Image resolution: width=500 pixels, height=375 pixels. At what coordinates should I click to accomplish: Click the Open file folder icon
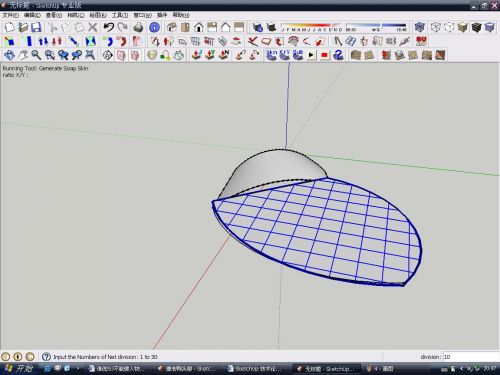tap(23, 27)
